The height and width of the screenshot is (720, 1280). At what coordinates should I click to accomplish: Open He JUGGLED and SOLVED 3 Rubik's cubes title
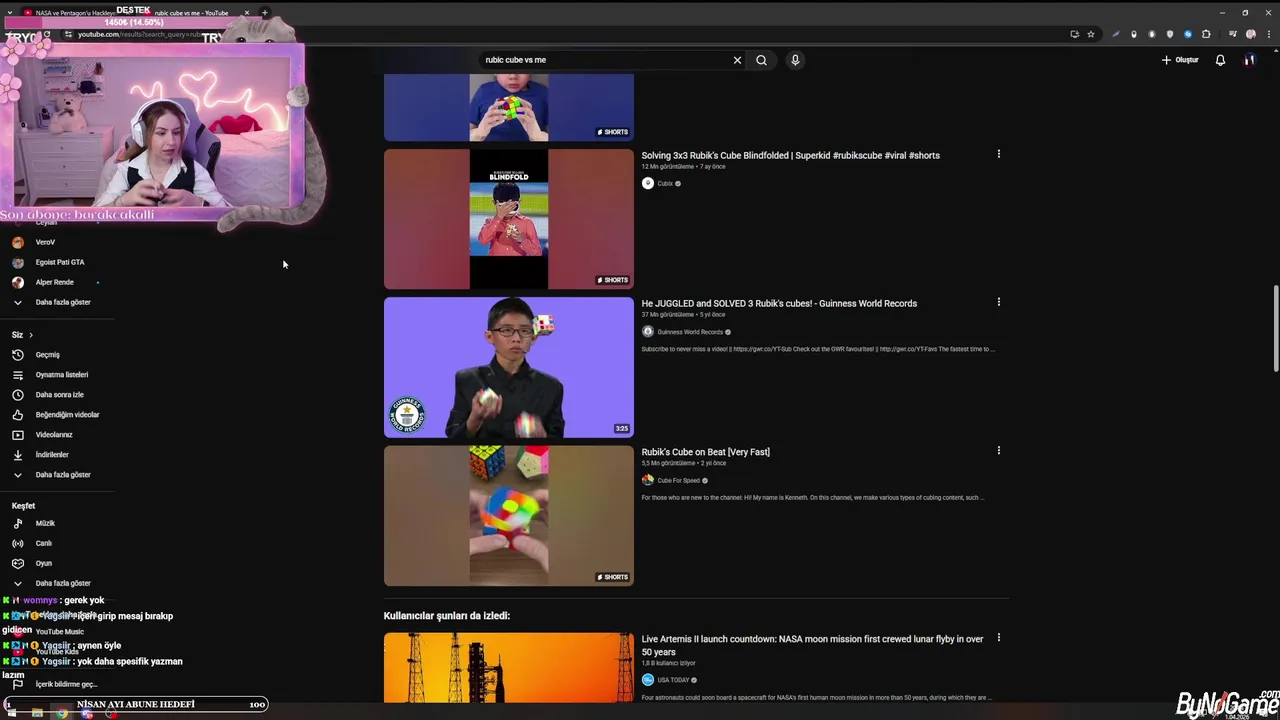[x=779, y=303]
